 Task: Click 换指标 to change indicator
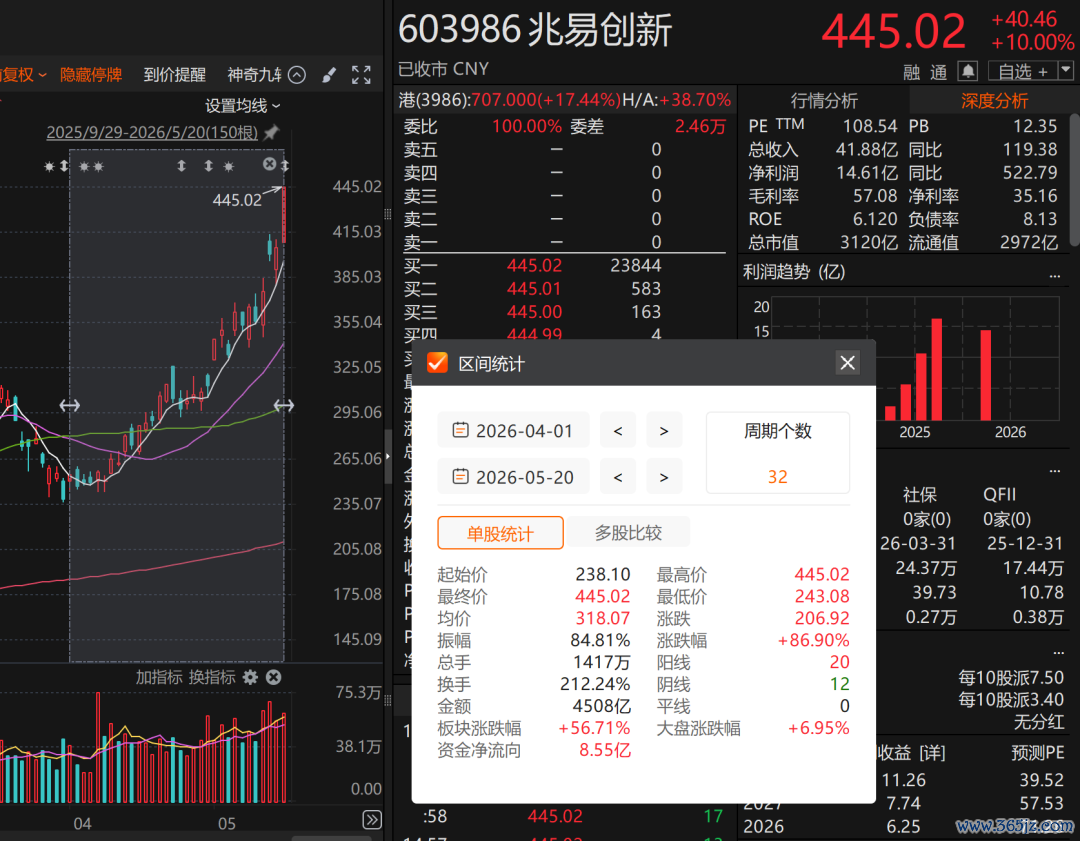click(212, 677)
